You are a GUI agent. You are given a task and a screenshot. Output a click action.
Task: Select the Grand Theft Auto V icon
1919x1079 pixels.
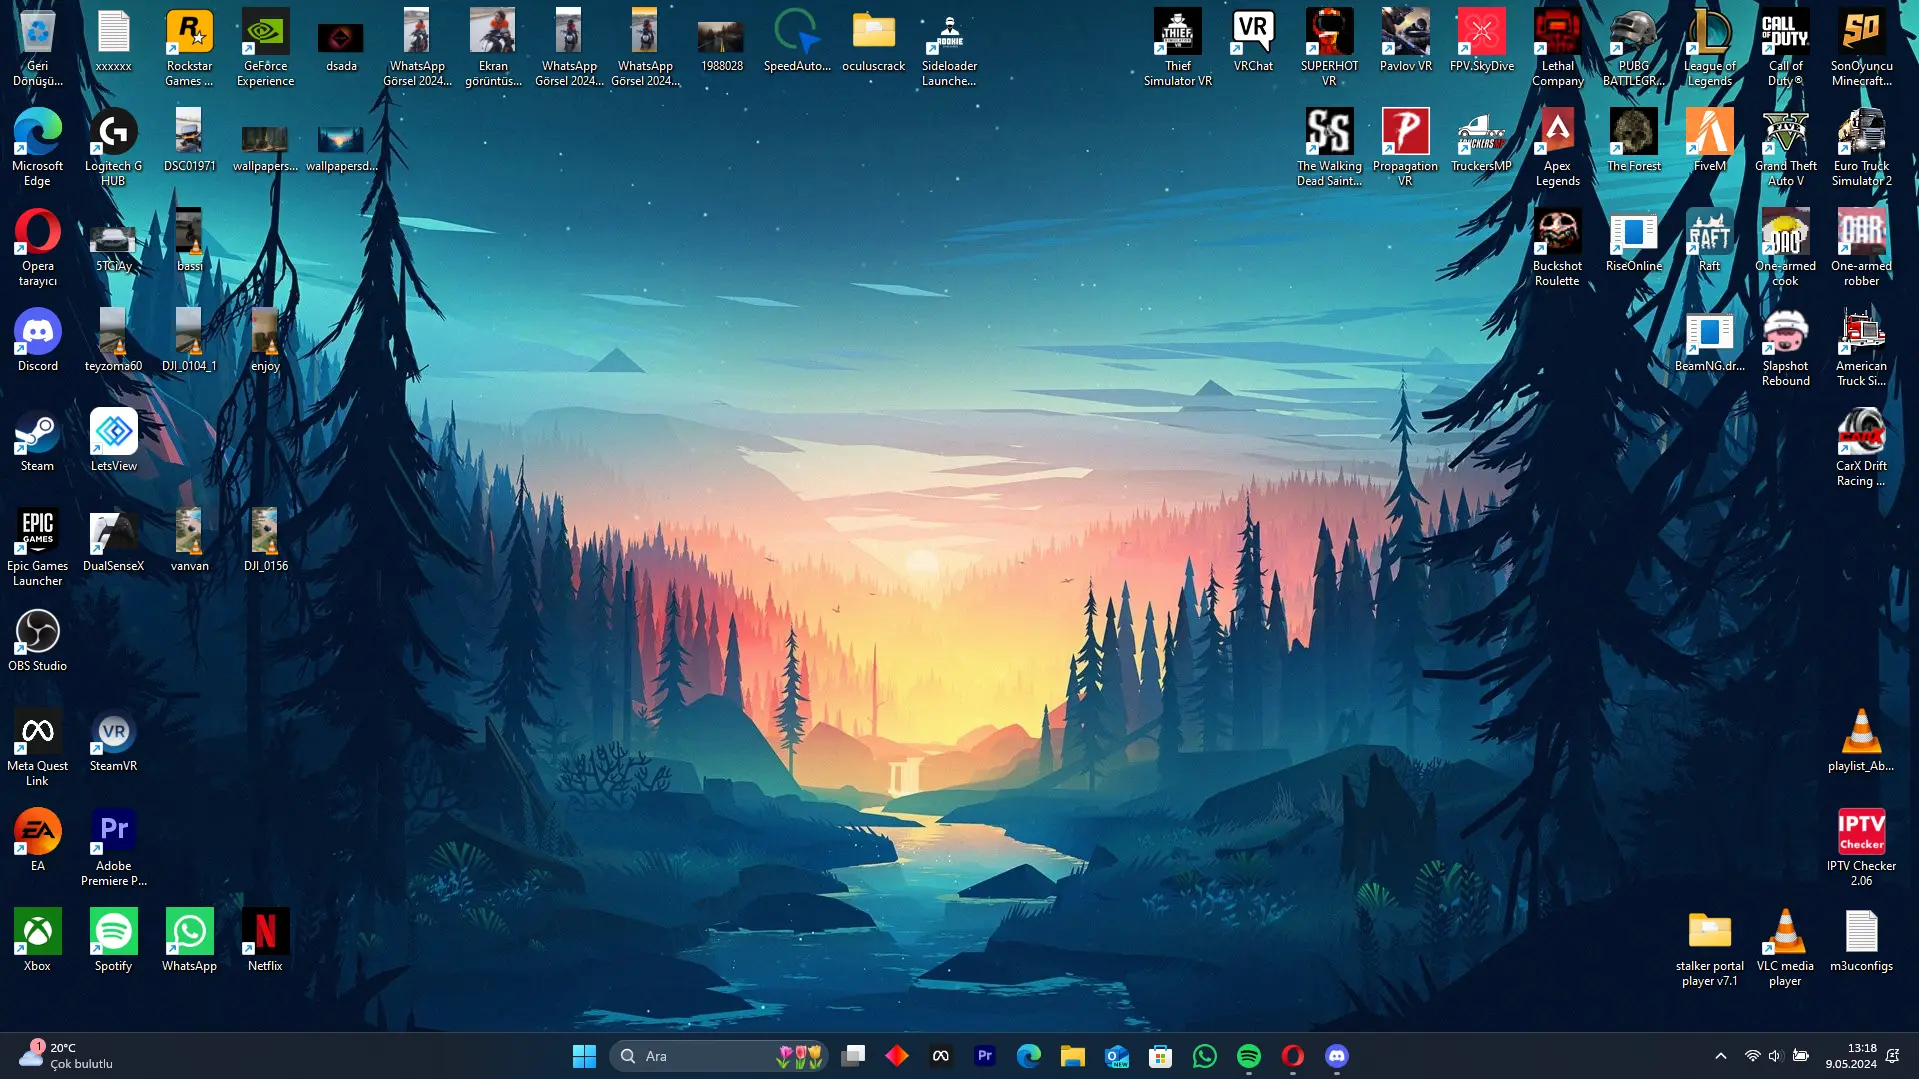point(1785,147)
